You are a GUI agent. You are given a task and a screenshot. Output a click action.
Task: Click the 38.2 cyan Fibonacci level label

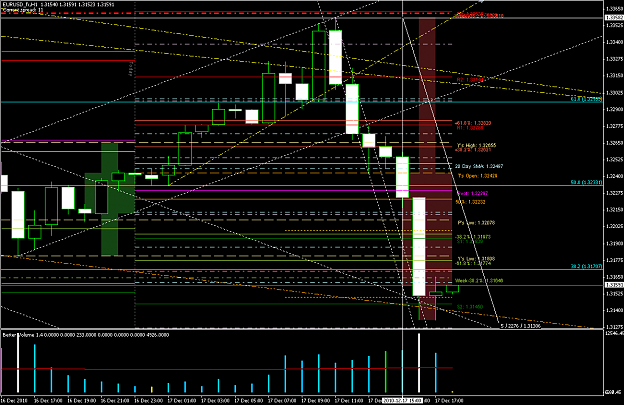click(586, 266)
